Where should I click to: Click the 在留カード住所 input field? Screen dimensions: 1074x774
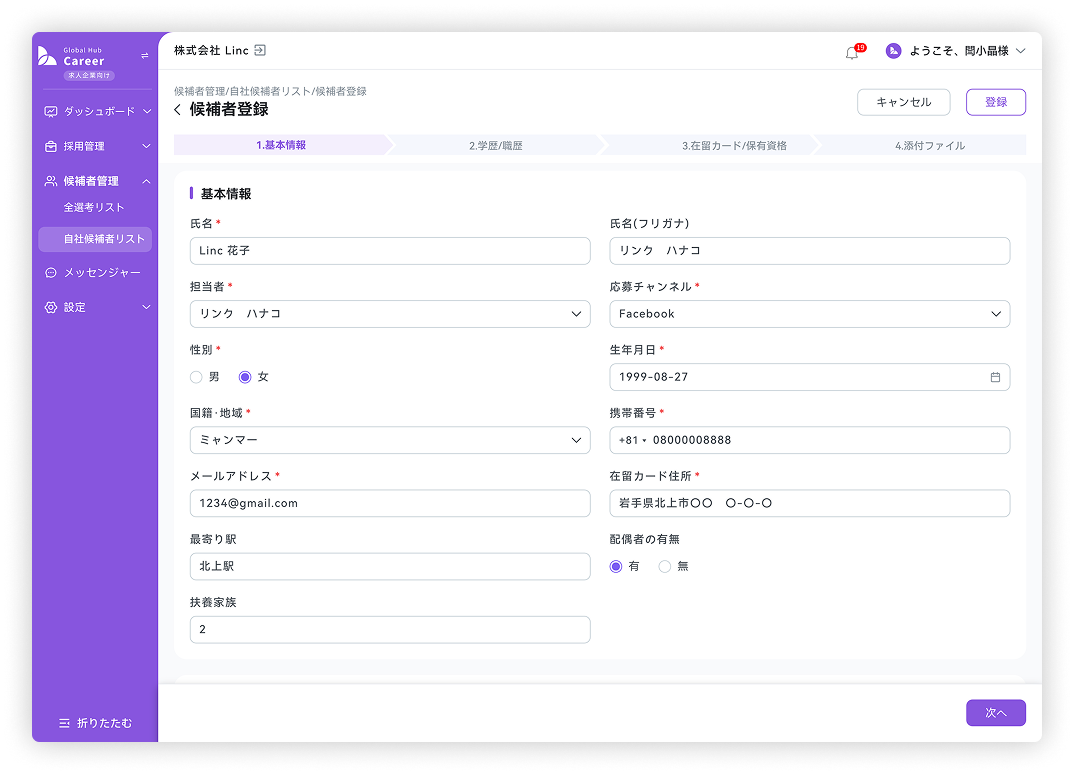pos(810,503)
